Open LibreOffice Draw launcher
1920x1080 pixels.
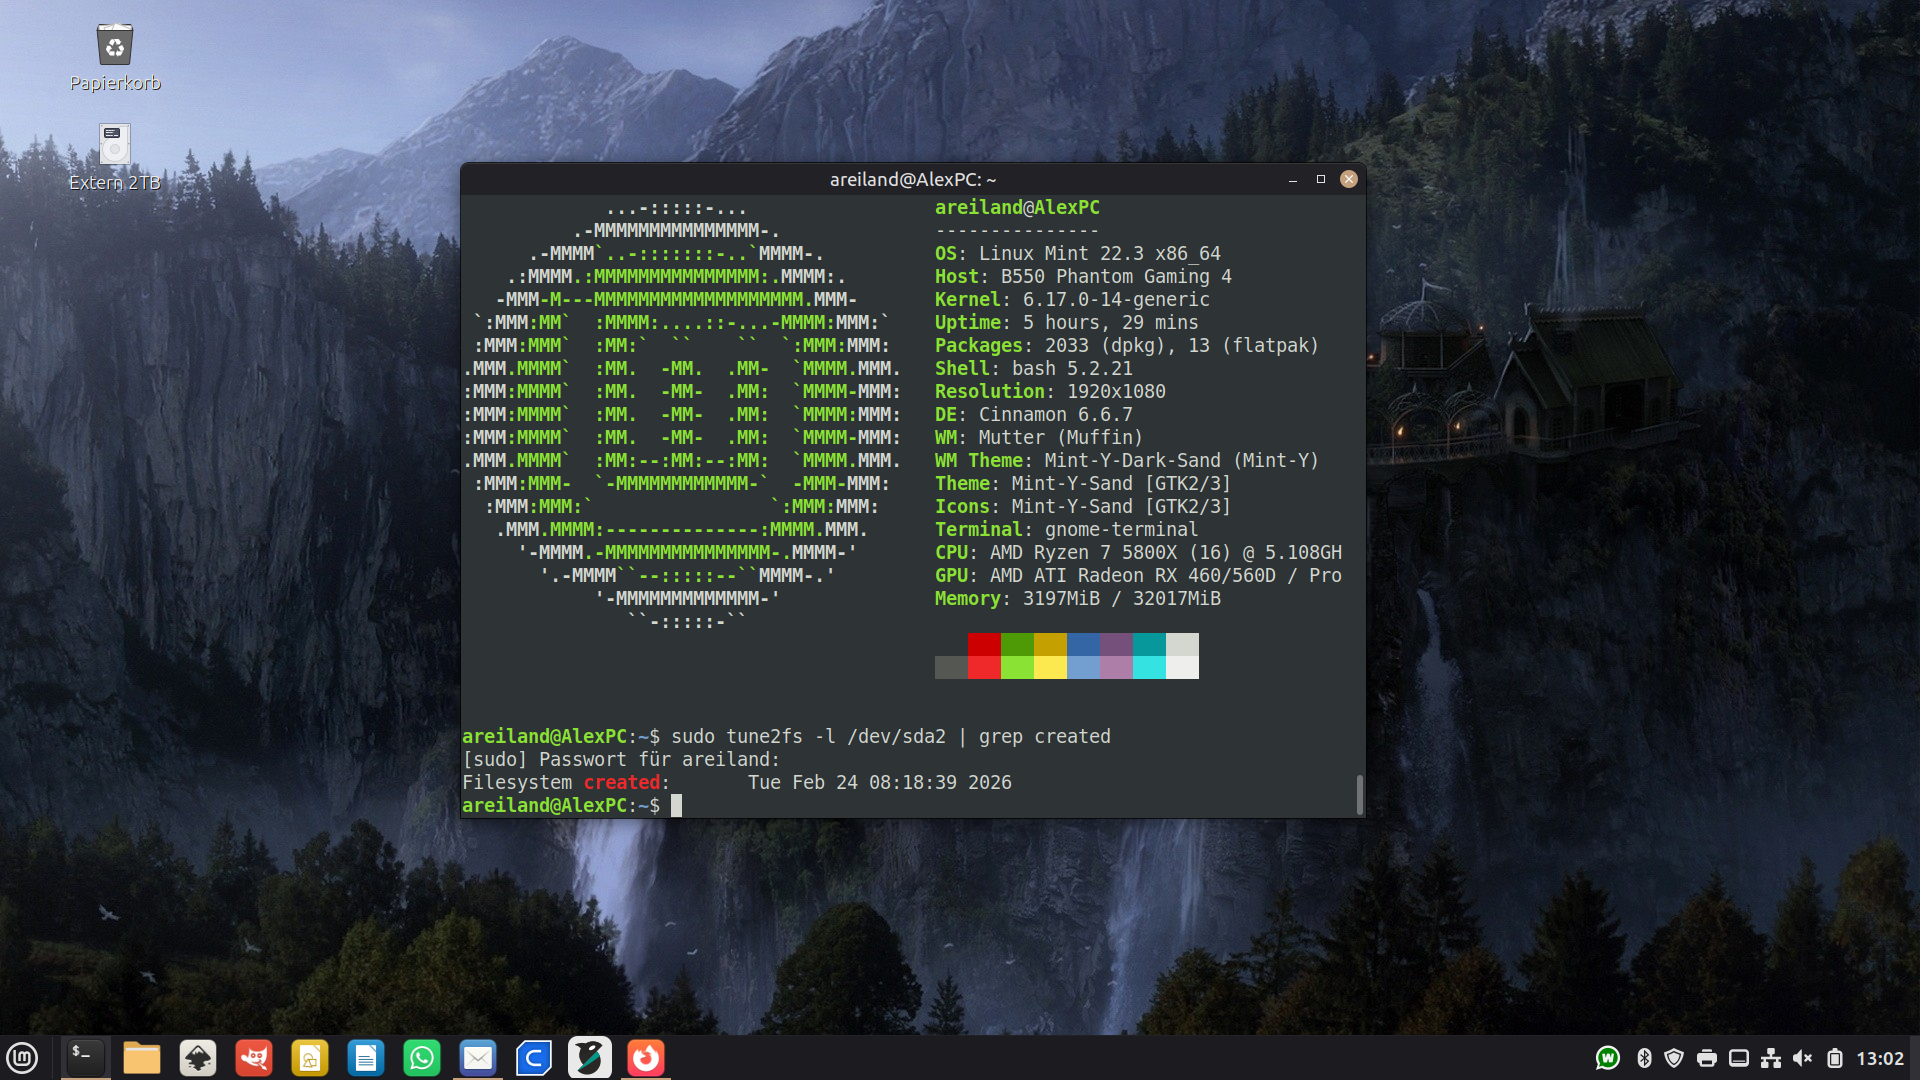point(310,1058)
